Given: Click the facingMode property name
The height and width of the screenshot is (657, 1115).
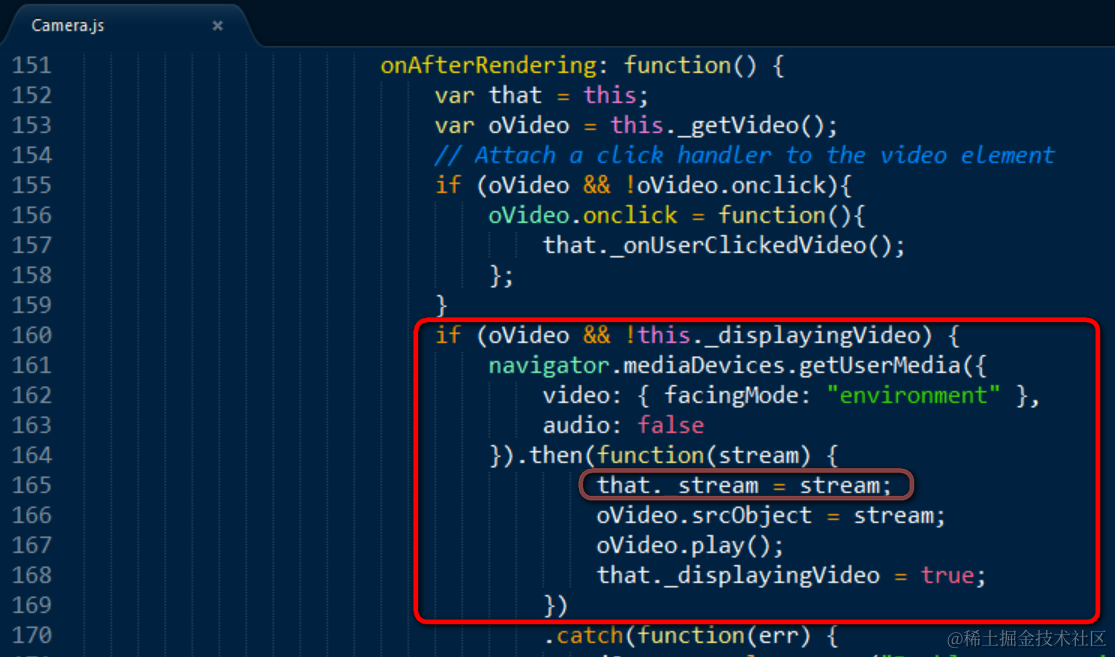Looking at the screenshot, I should click(x=730, y=395).
